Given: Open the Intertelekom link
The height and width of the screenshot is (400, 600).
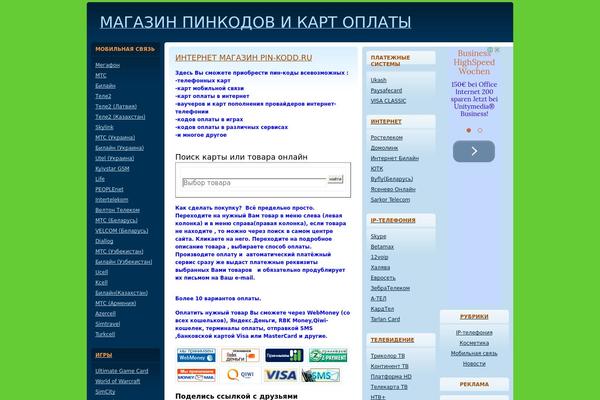Looking at the screenshot, I should pyautogui.click(x=112, y=199).
